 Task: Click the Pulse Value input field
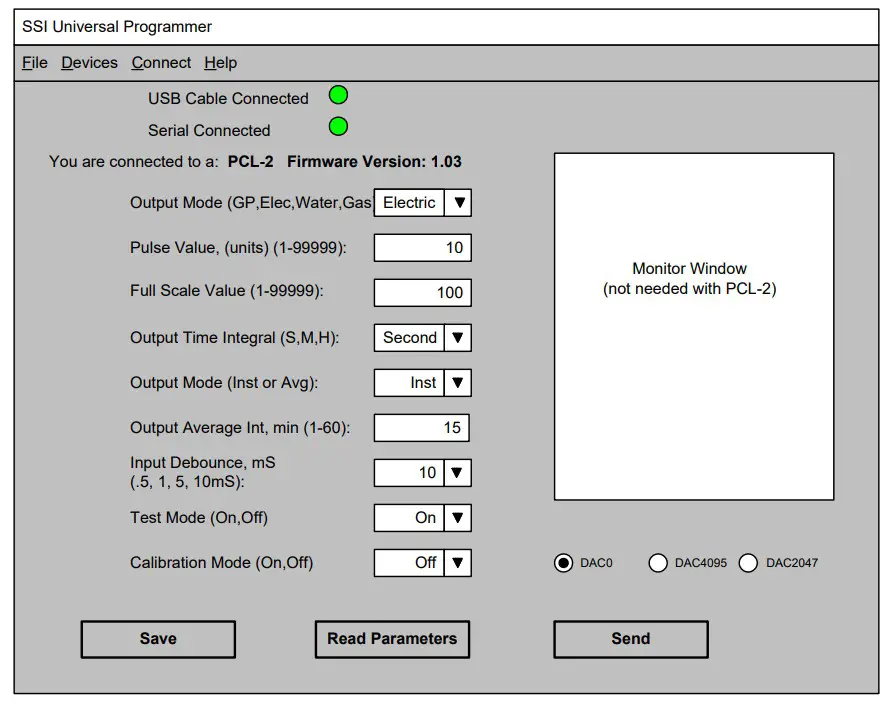pos(422,247)
